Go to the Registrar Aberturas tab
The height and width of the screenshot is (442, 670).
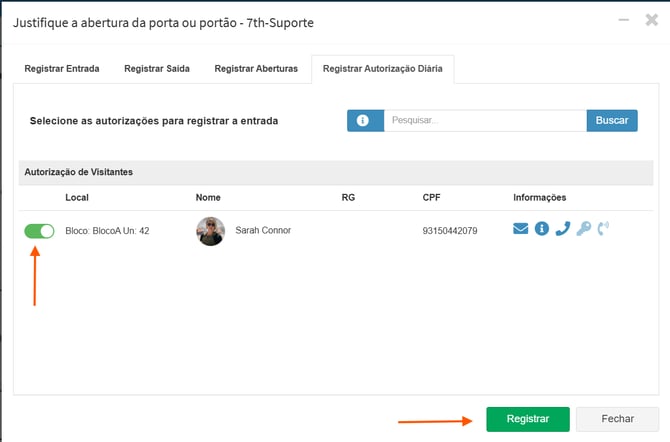(256, 69)
